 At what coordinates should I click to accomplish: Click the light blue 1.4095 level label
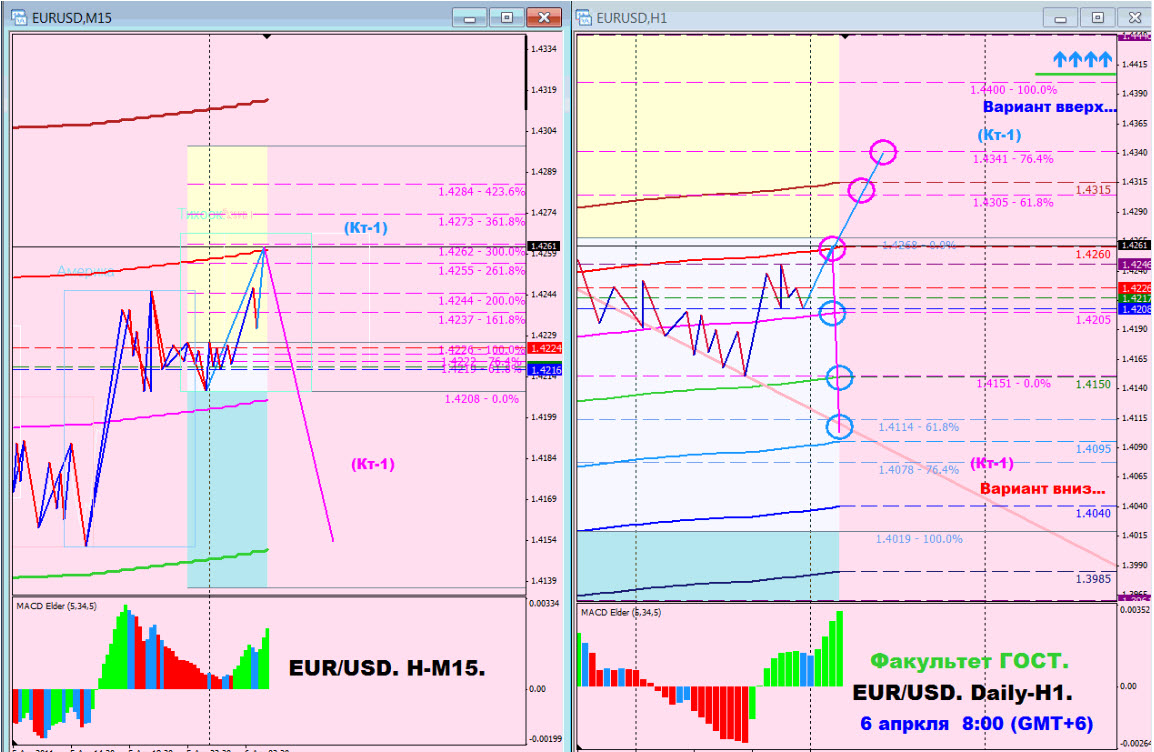click(1093, 449)
